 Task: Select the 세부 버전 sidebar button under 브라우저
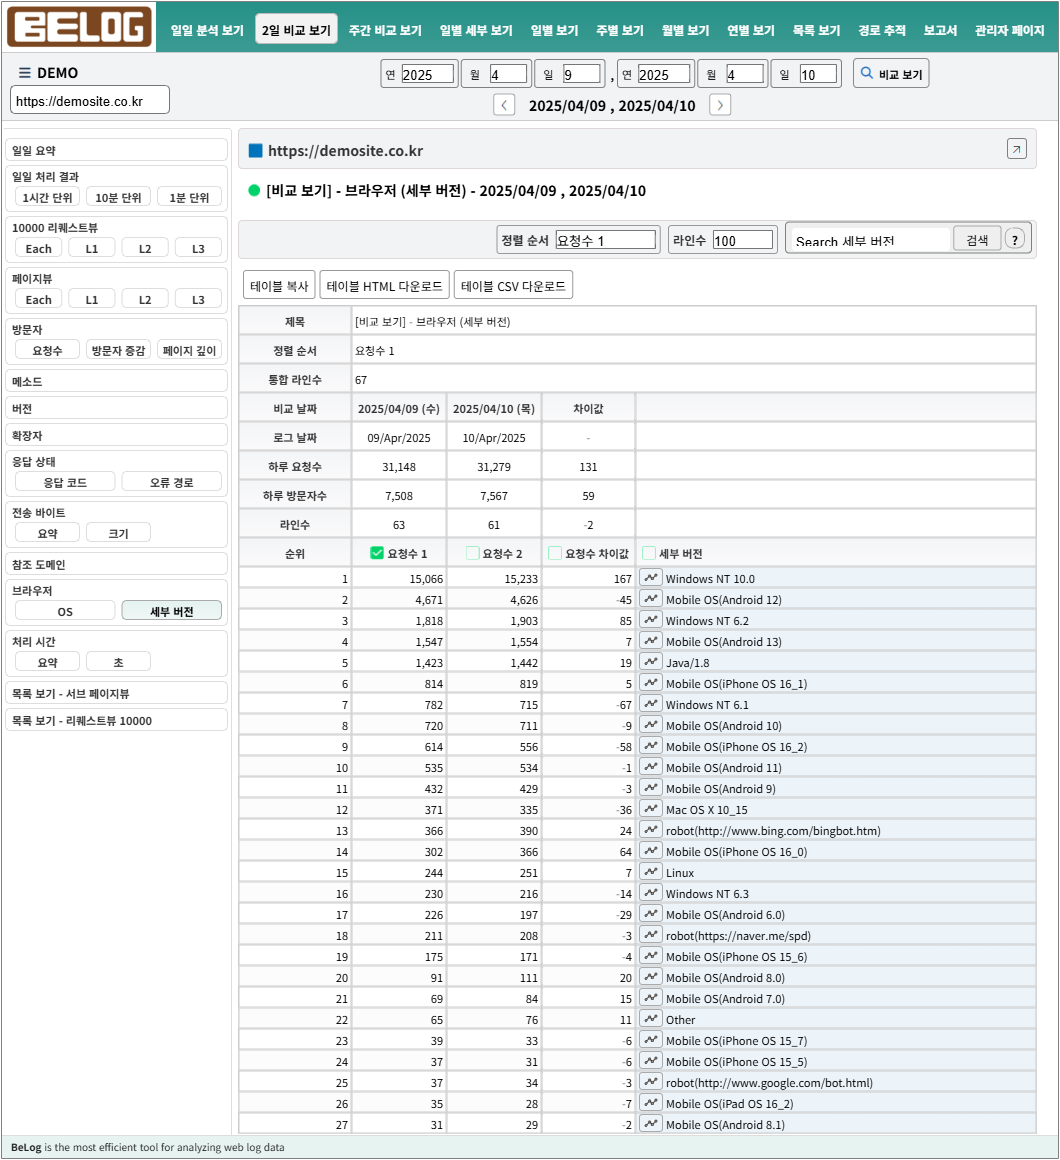172,611
